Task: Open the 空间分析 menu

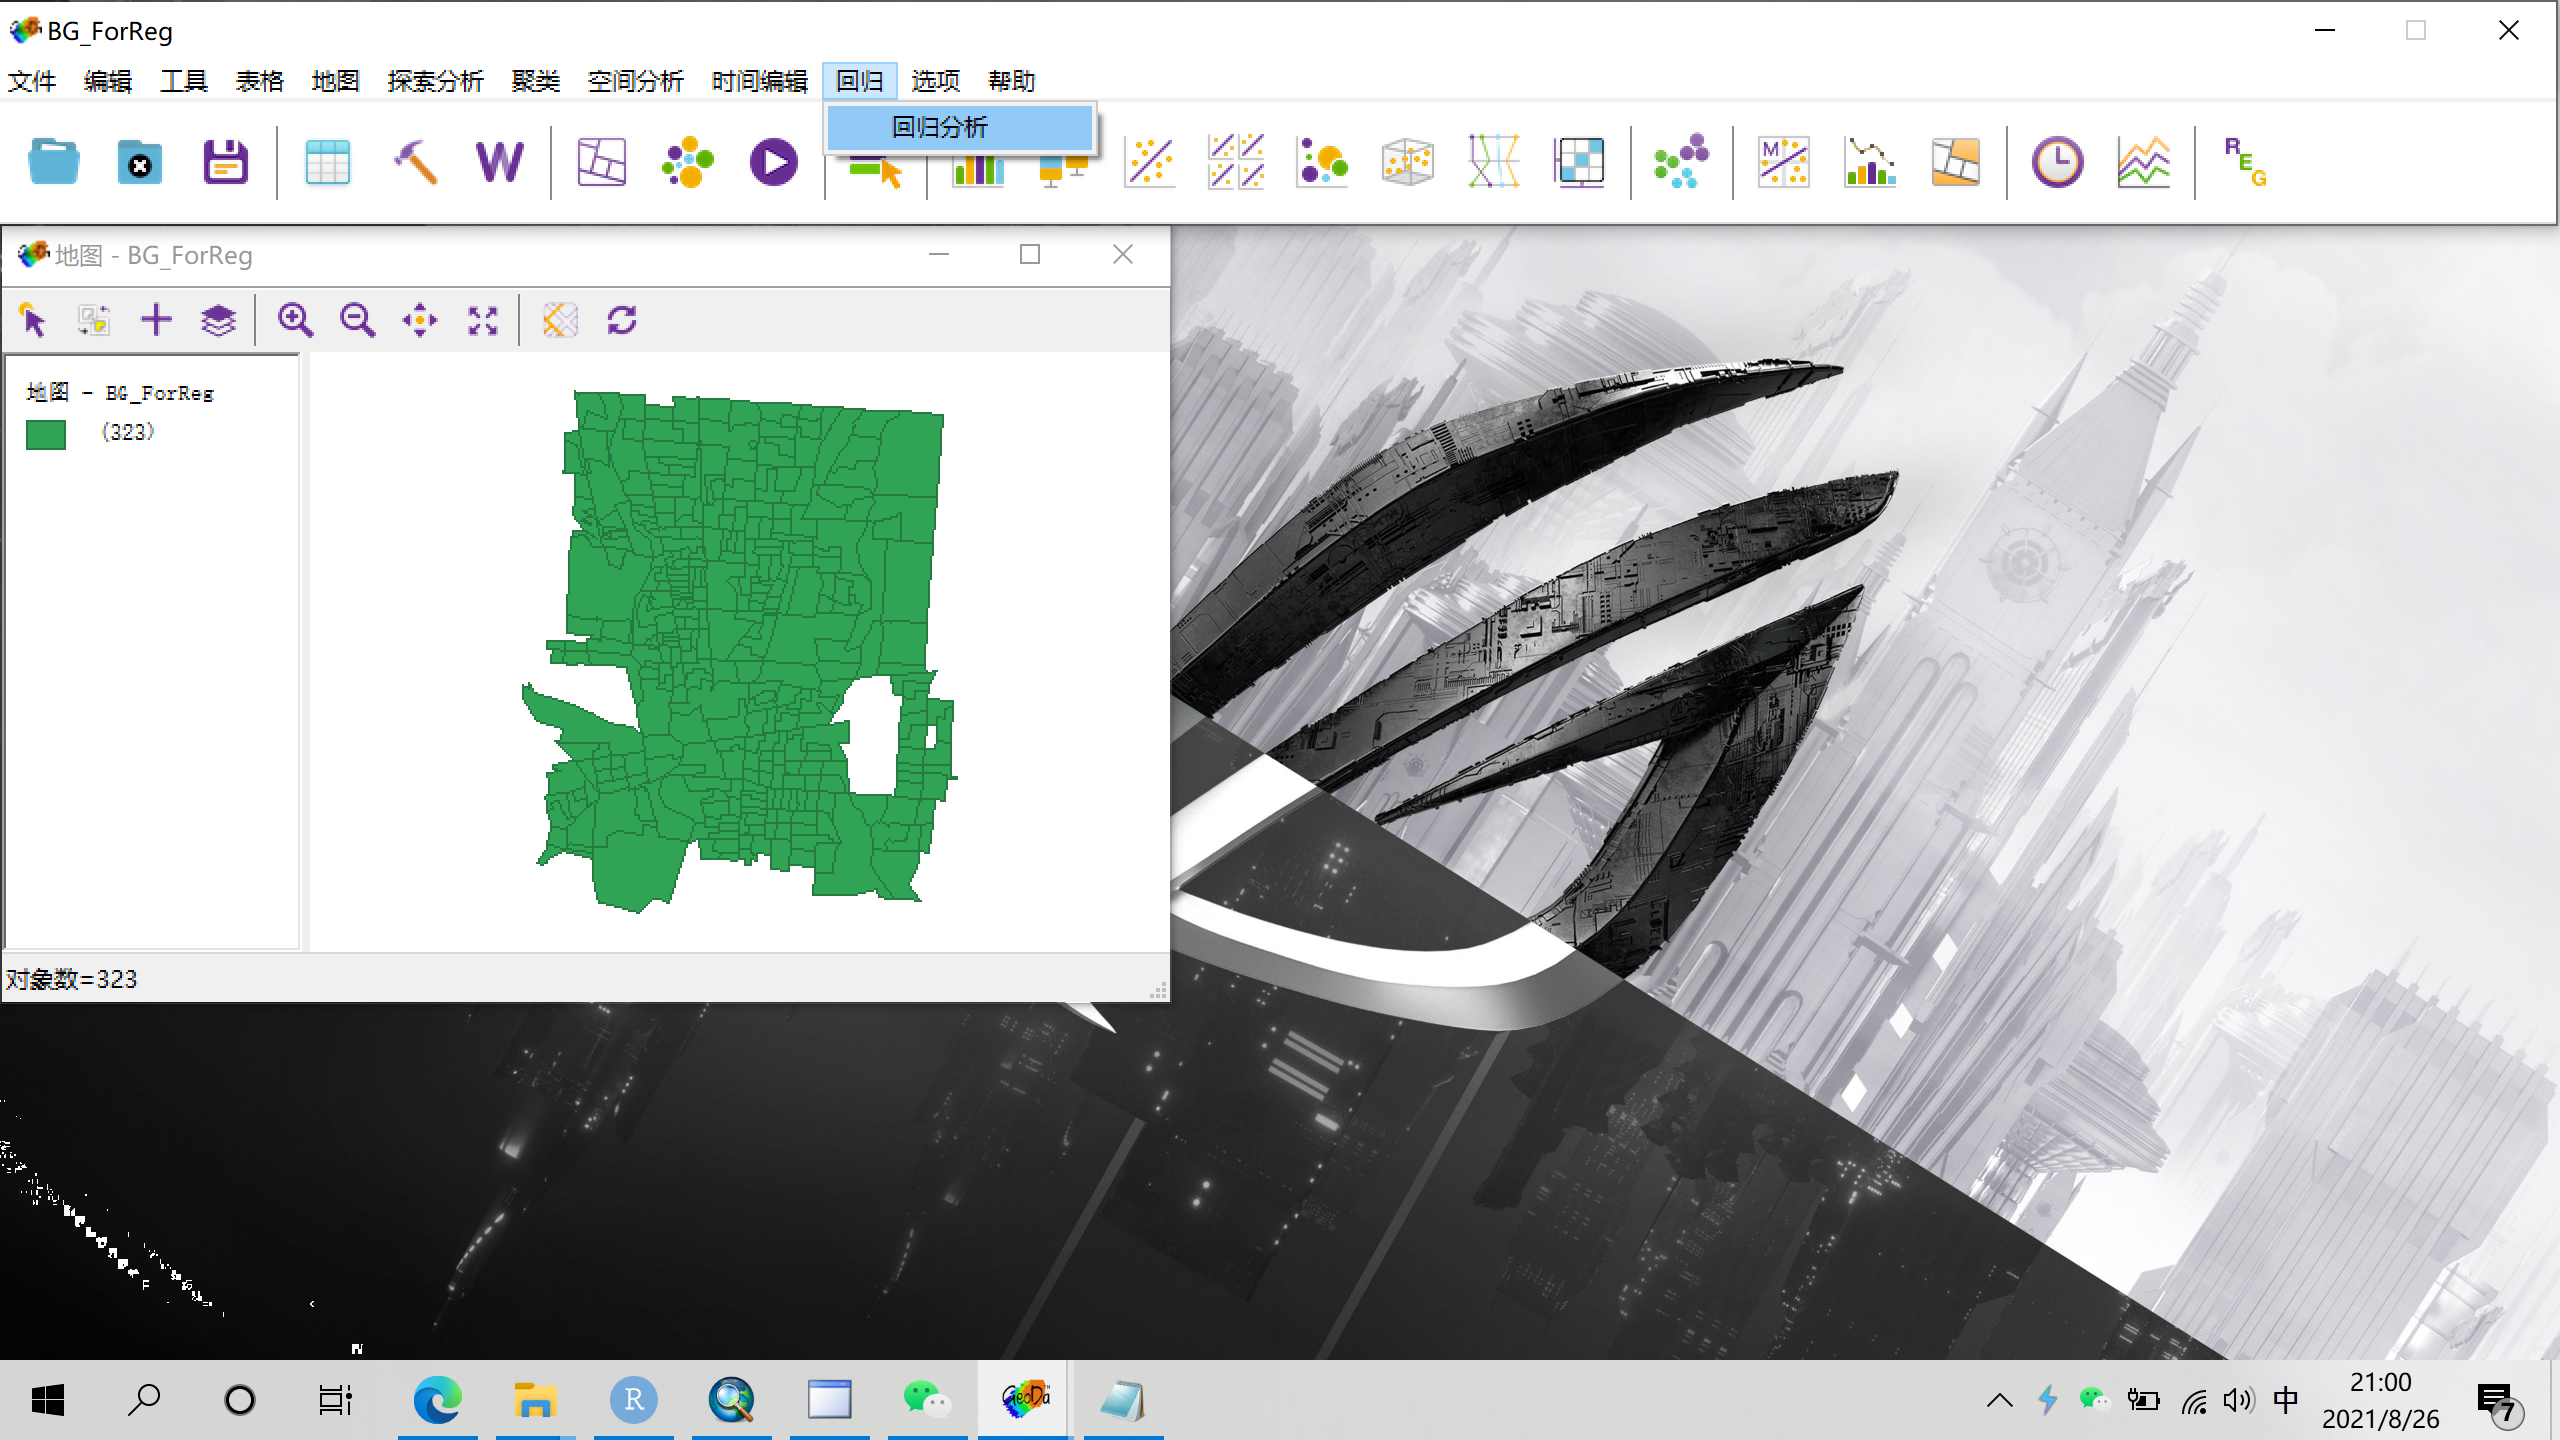Action: (636, 81)
